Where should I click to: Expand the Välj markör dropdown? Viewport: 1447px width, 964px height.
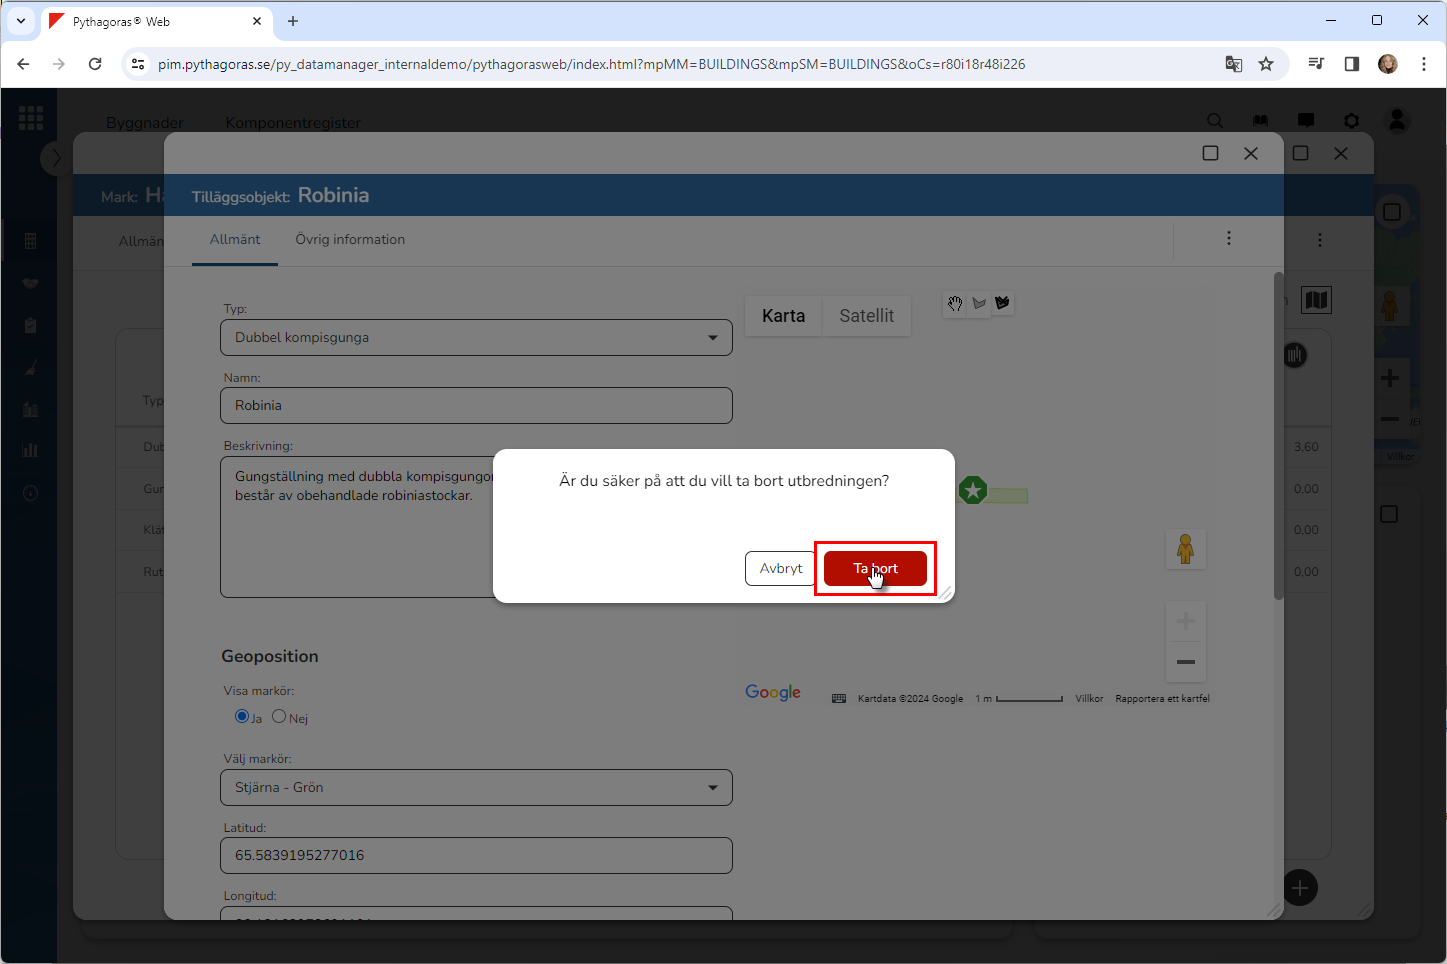click(x=476, y=788)
